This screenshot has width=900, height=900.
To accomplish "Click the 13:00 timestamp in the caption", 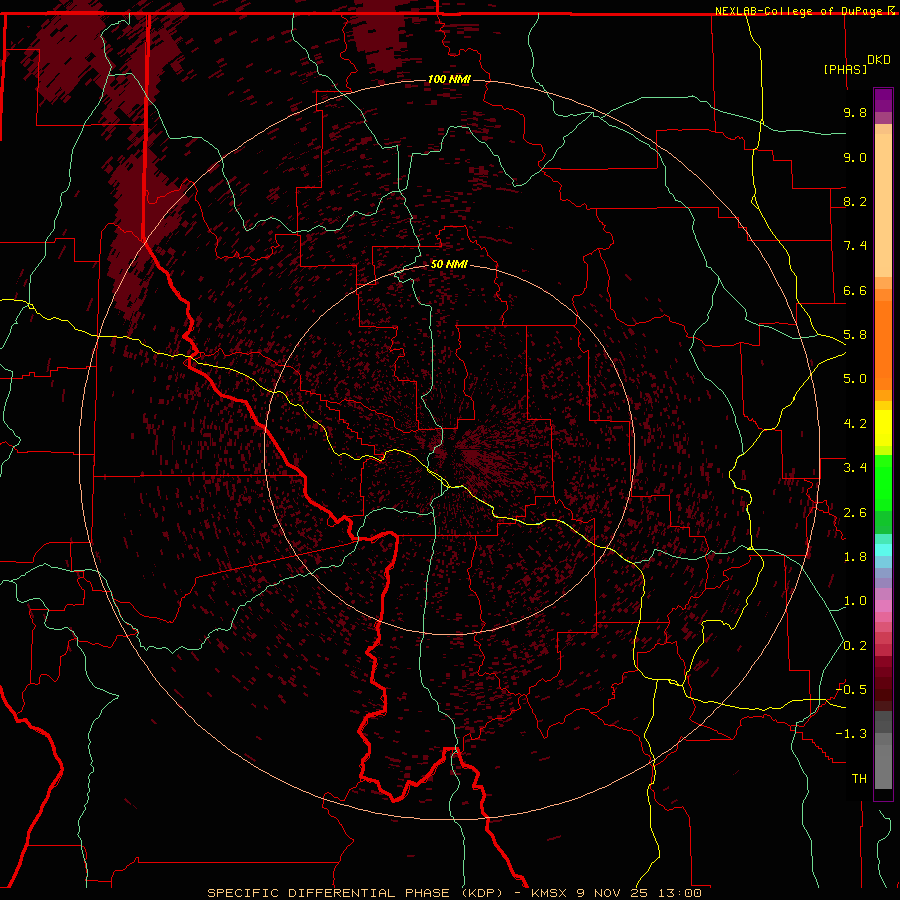I will (x=680, y=893).
